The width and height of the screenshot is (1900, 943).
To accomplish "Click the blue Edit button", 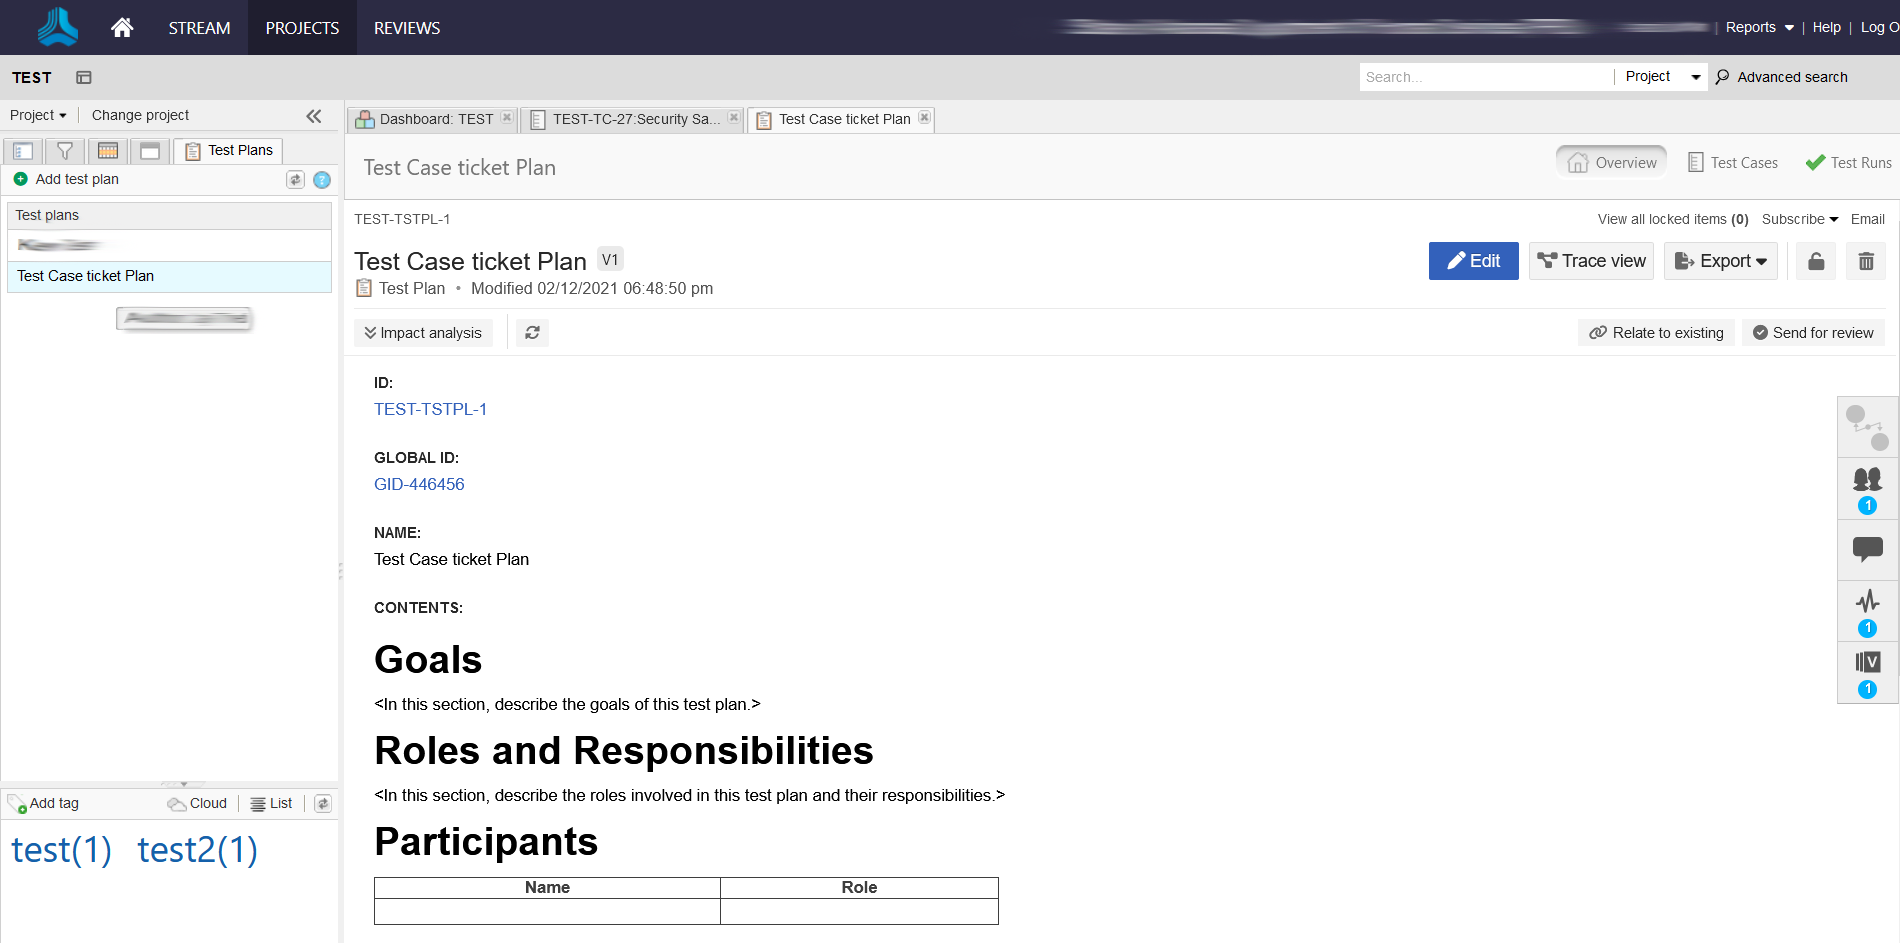I will point(1473,261).
